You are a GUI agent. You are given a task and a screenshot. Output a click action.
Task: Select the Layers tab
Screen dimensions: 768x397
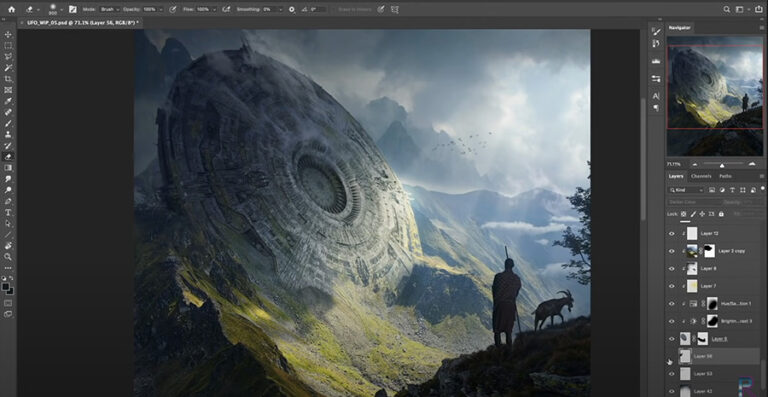tap(676, 176)
